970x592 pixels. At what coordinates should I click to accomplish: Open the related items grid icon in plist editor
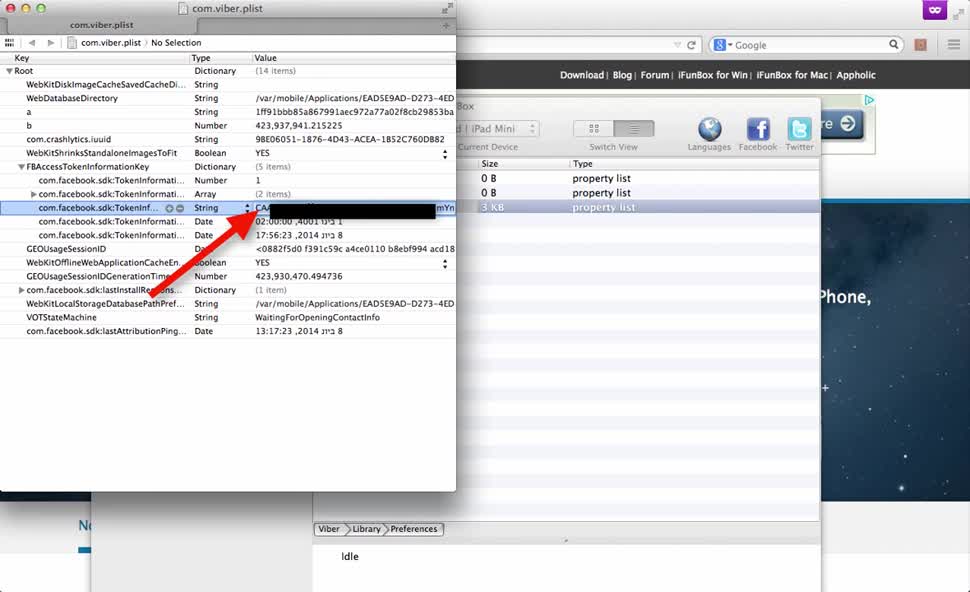tap(9, 43)
